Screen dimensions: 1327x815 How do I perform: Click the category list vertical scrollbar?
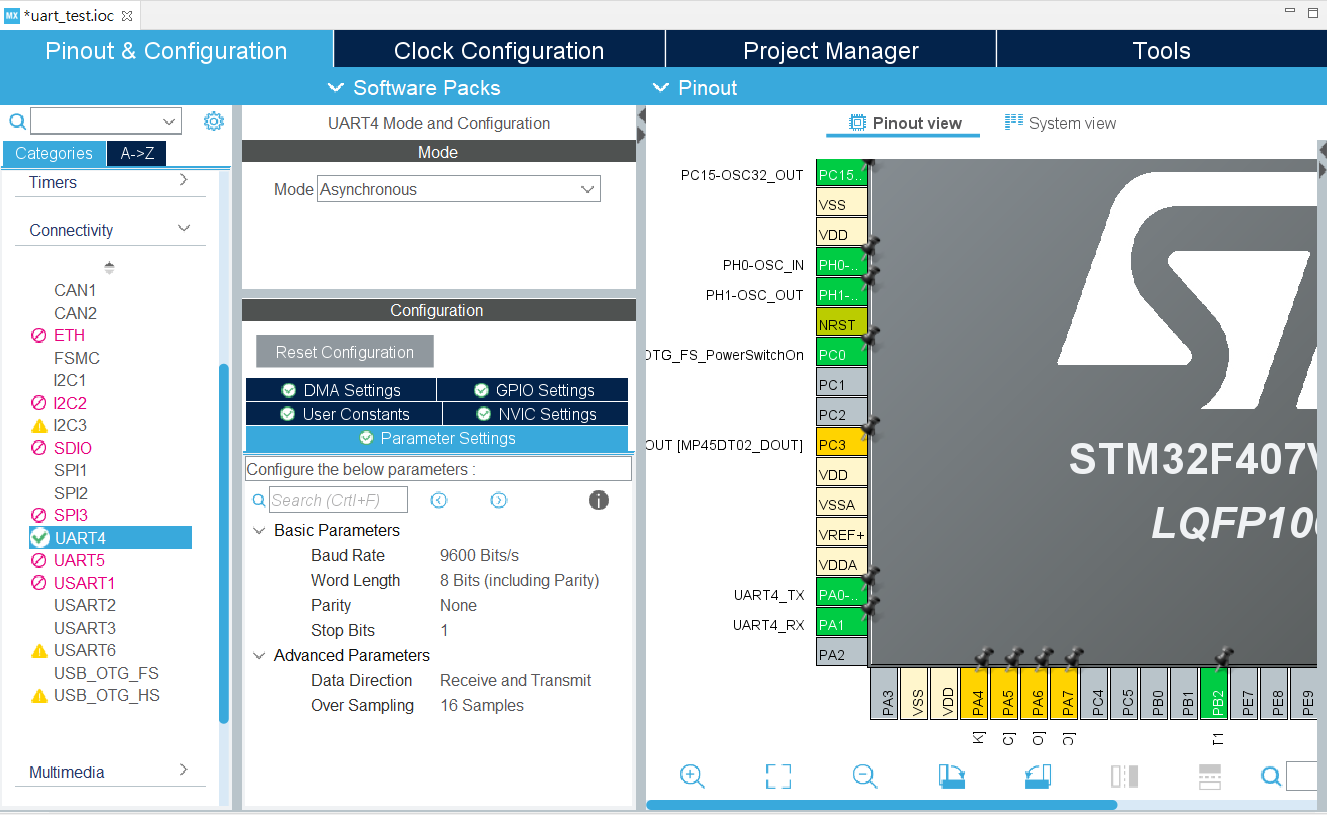click(x=224, y=543)
